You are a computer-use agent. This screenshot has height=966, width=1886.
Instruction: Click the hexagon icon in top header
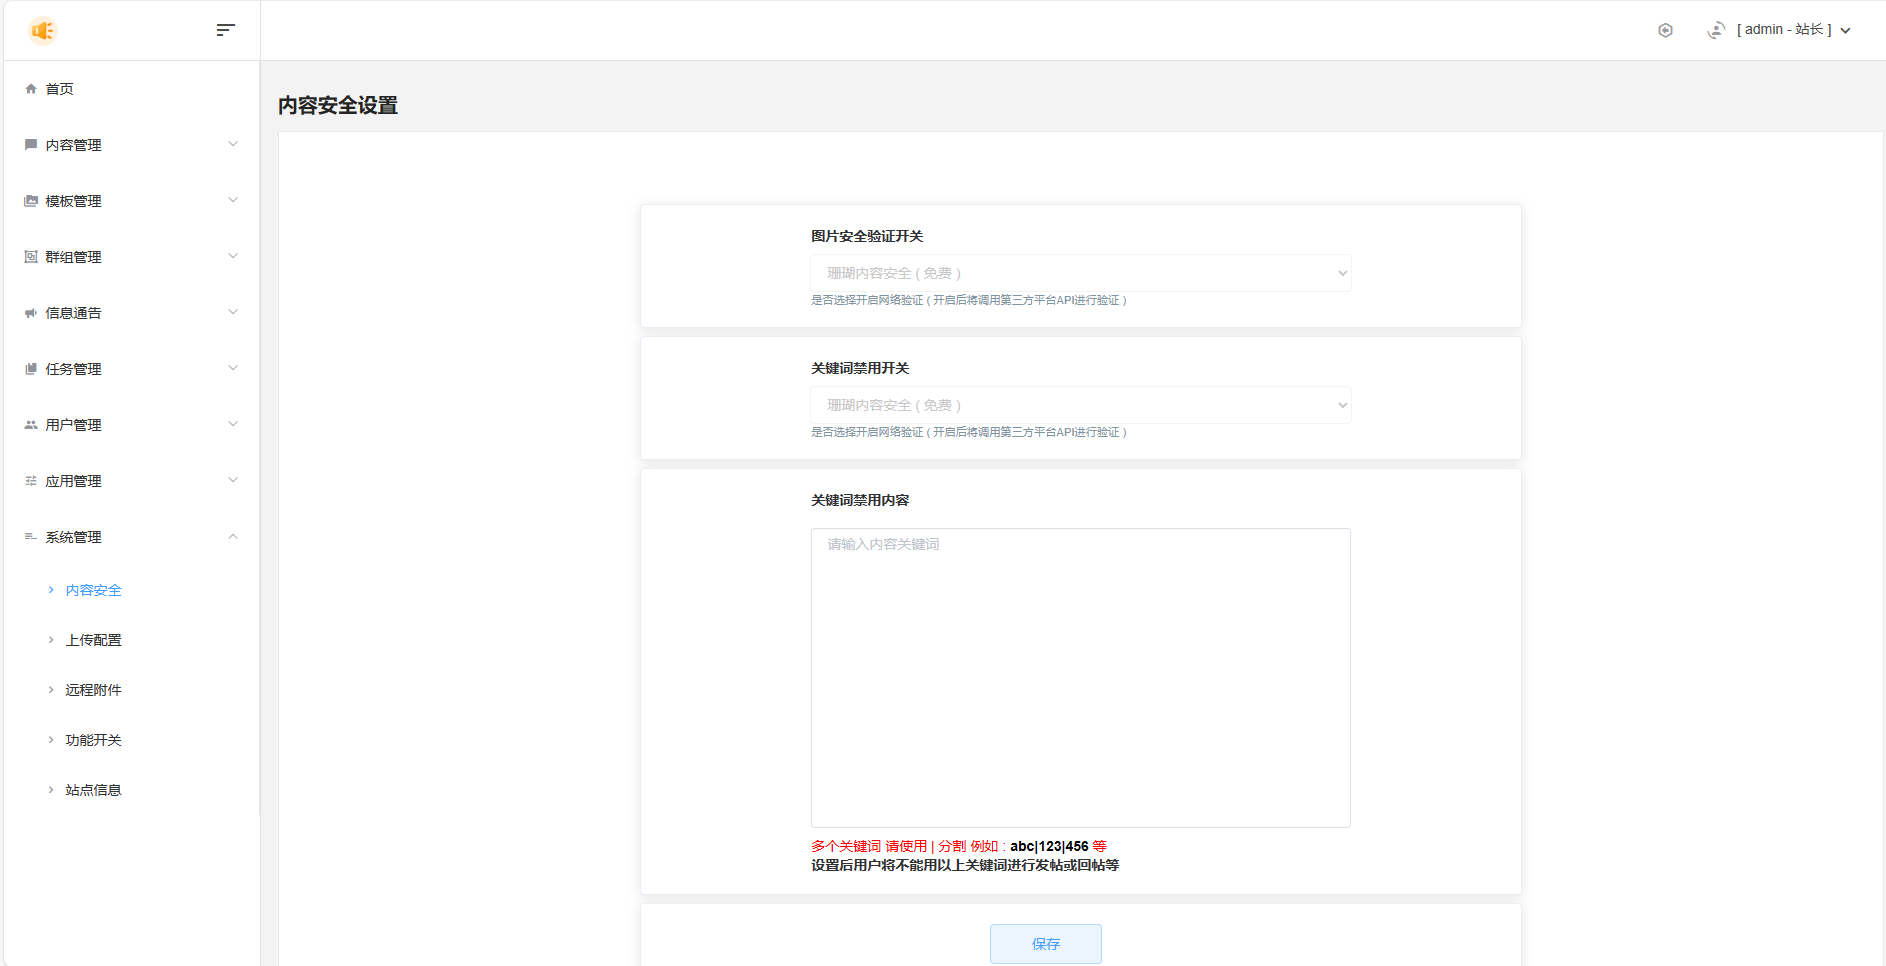click(1665, 30)
